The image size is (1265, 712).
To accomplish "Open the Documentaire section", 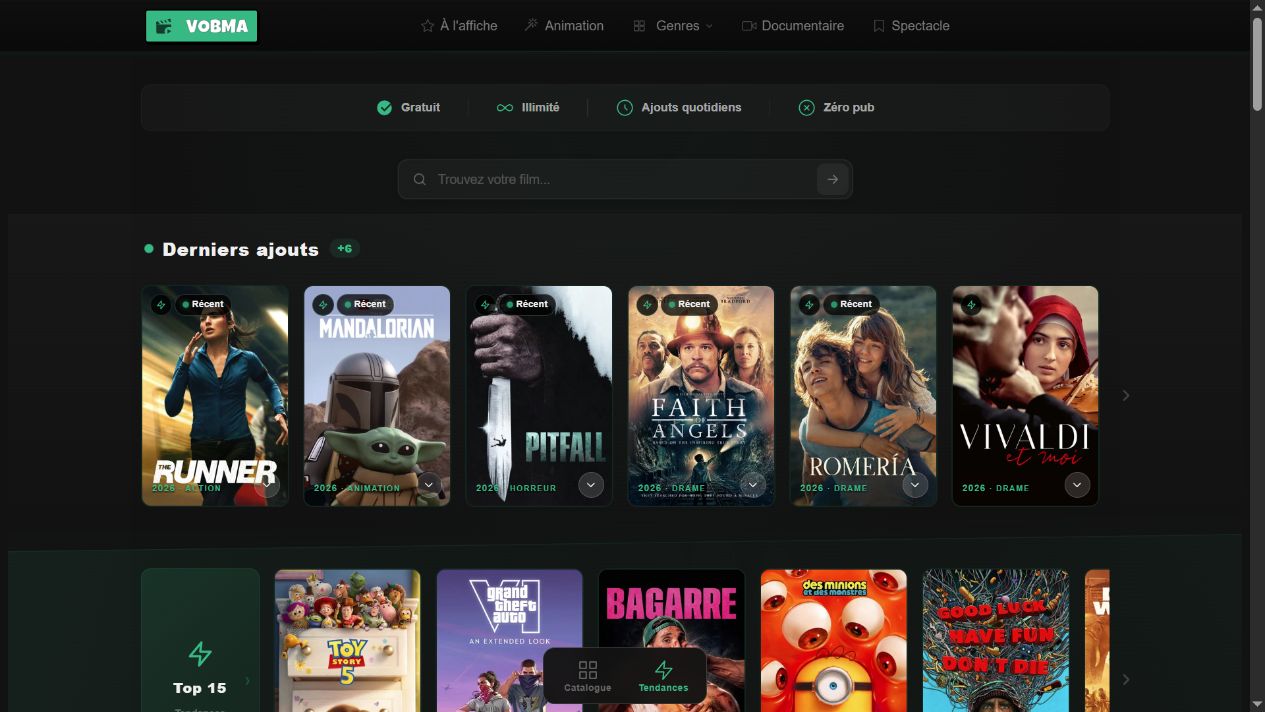I will pos(793,26).
